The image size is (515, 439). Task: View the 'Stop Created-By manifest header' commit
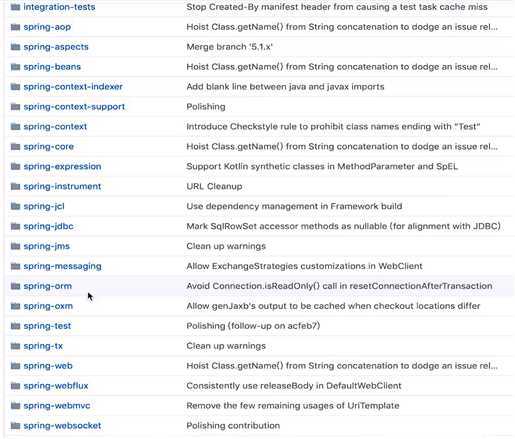[337, 7]
